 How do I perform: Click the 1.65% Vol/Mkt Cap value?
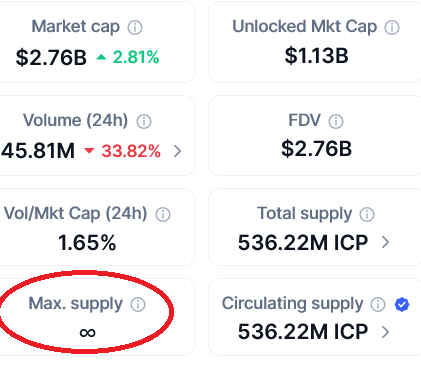click(87, 243)
